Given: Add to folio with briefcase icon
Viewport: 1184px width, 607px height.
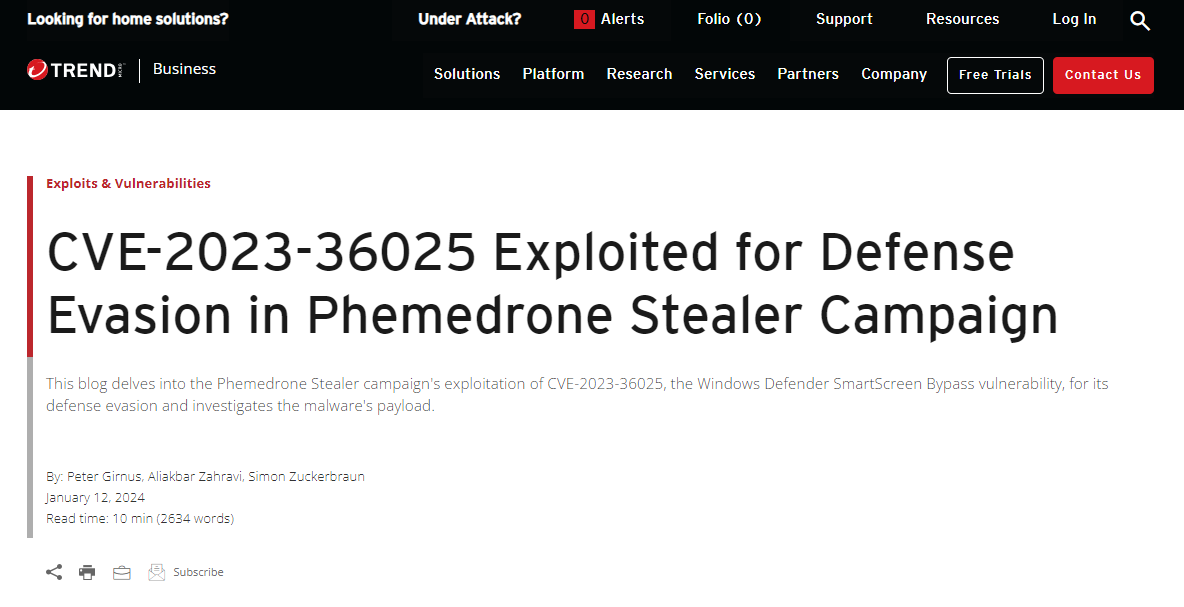Looking at the screenshot, I should click(122, 573).
